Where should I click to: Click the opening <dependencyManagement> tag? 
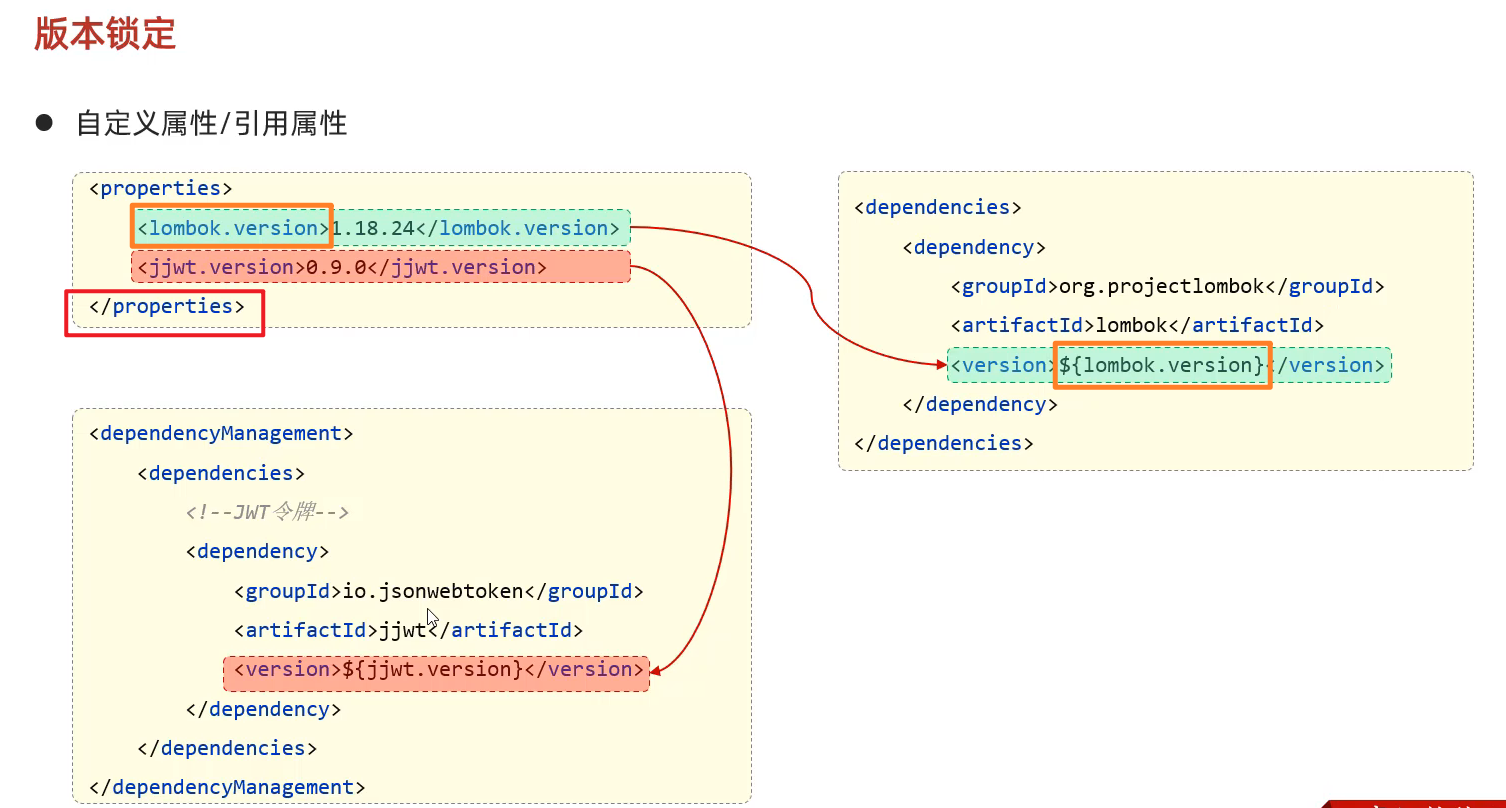221,434
